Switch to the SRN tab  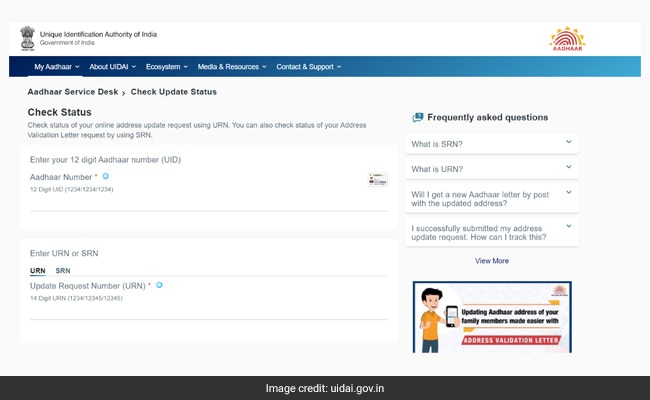63,271
